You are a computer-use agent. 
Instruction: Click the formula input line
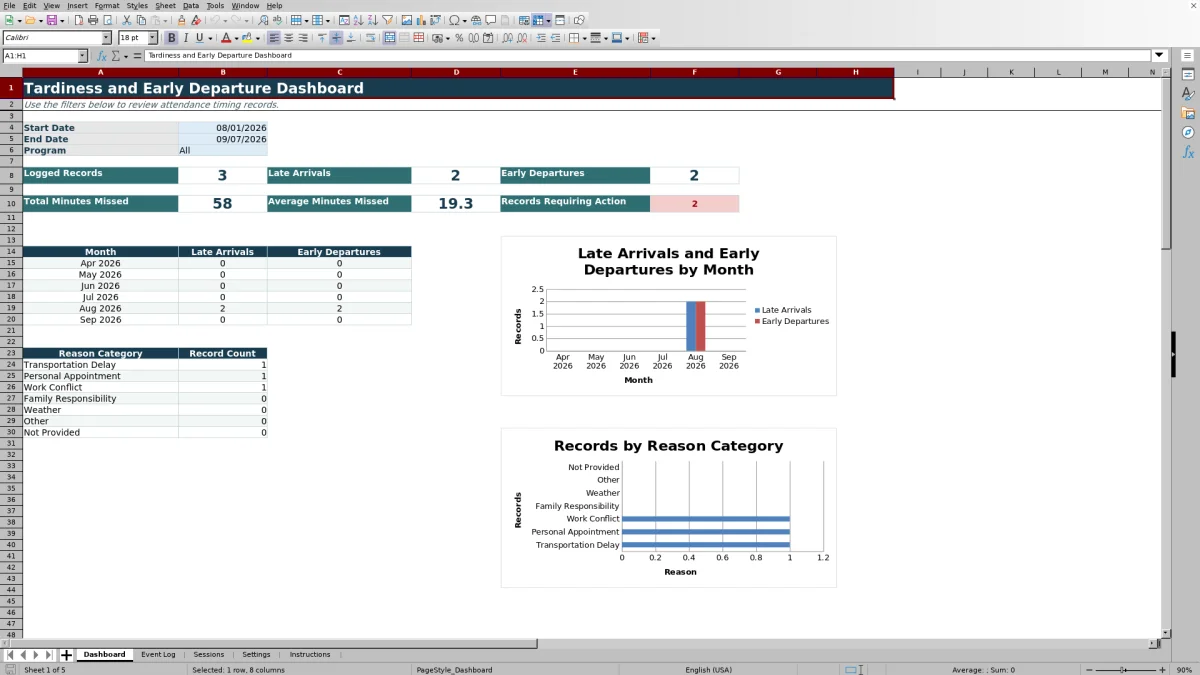(x=648, y=56)
